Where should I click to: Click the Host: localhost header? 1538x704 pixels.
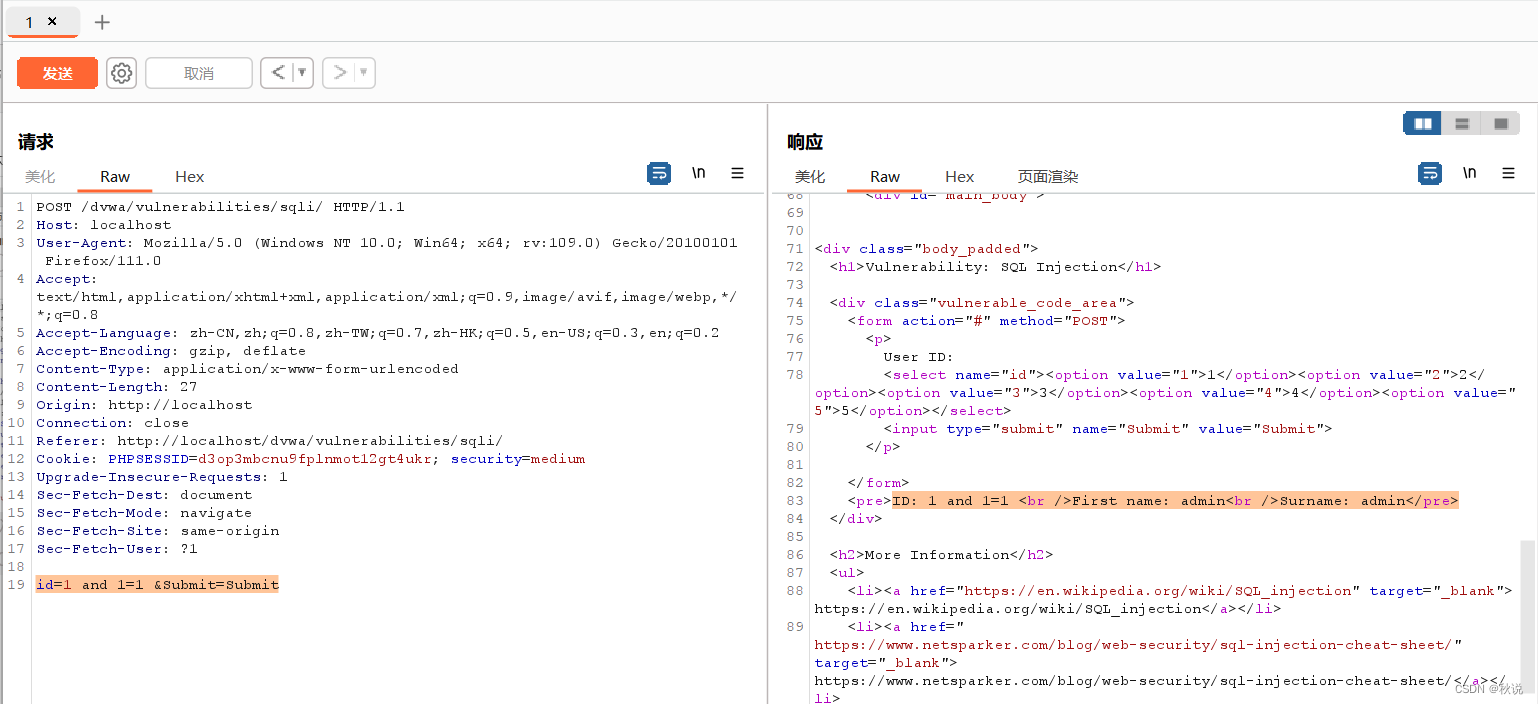103,225
